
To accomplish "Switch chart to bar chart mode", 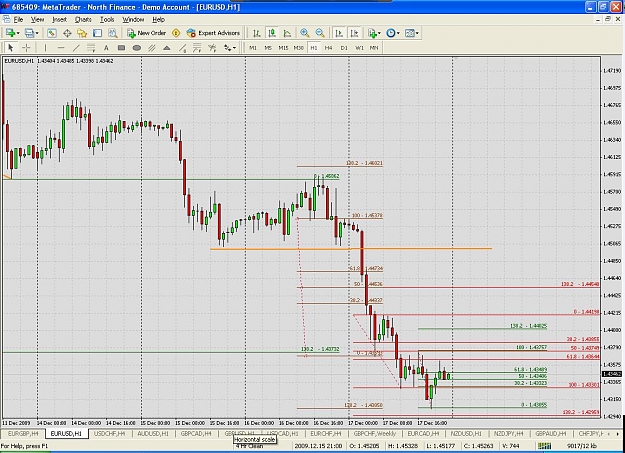I will (x=257, y=33).
